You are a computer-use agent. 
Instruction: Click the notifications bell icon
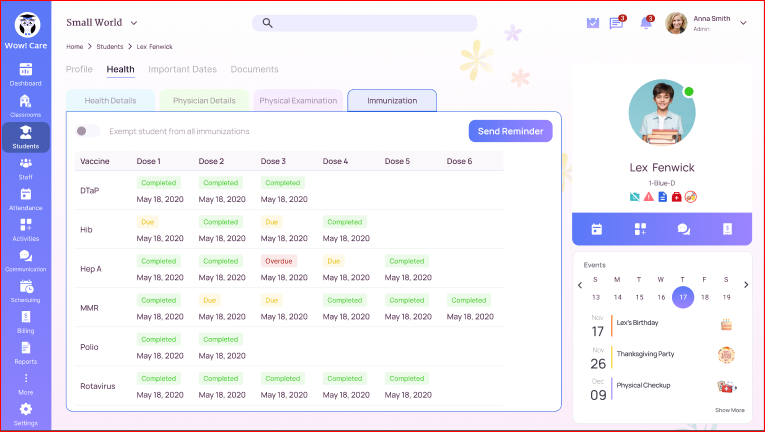click(646, 23)
